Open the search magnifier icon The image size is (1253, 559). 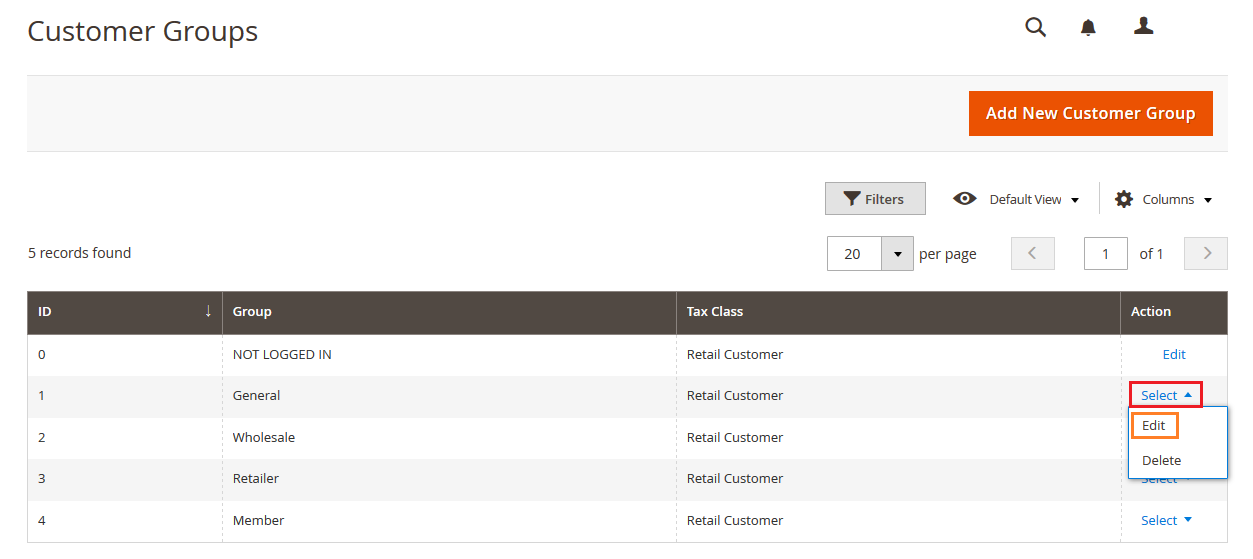tap(1035, 27)
